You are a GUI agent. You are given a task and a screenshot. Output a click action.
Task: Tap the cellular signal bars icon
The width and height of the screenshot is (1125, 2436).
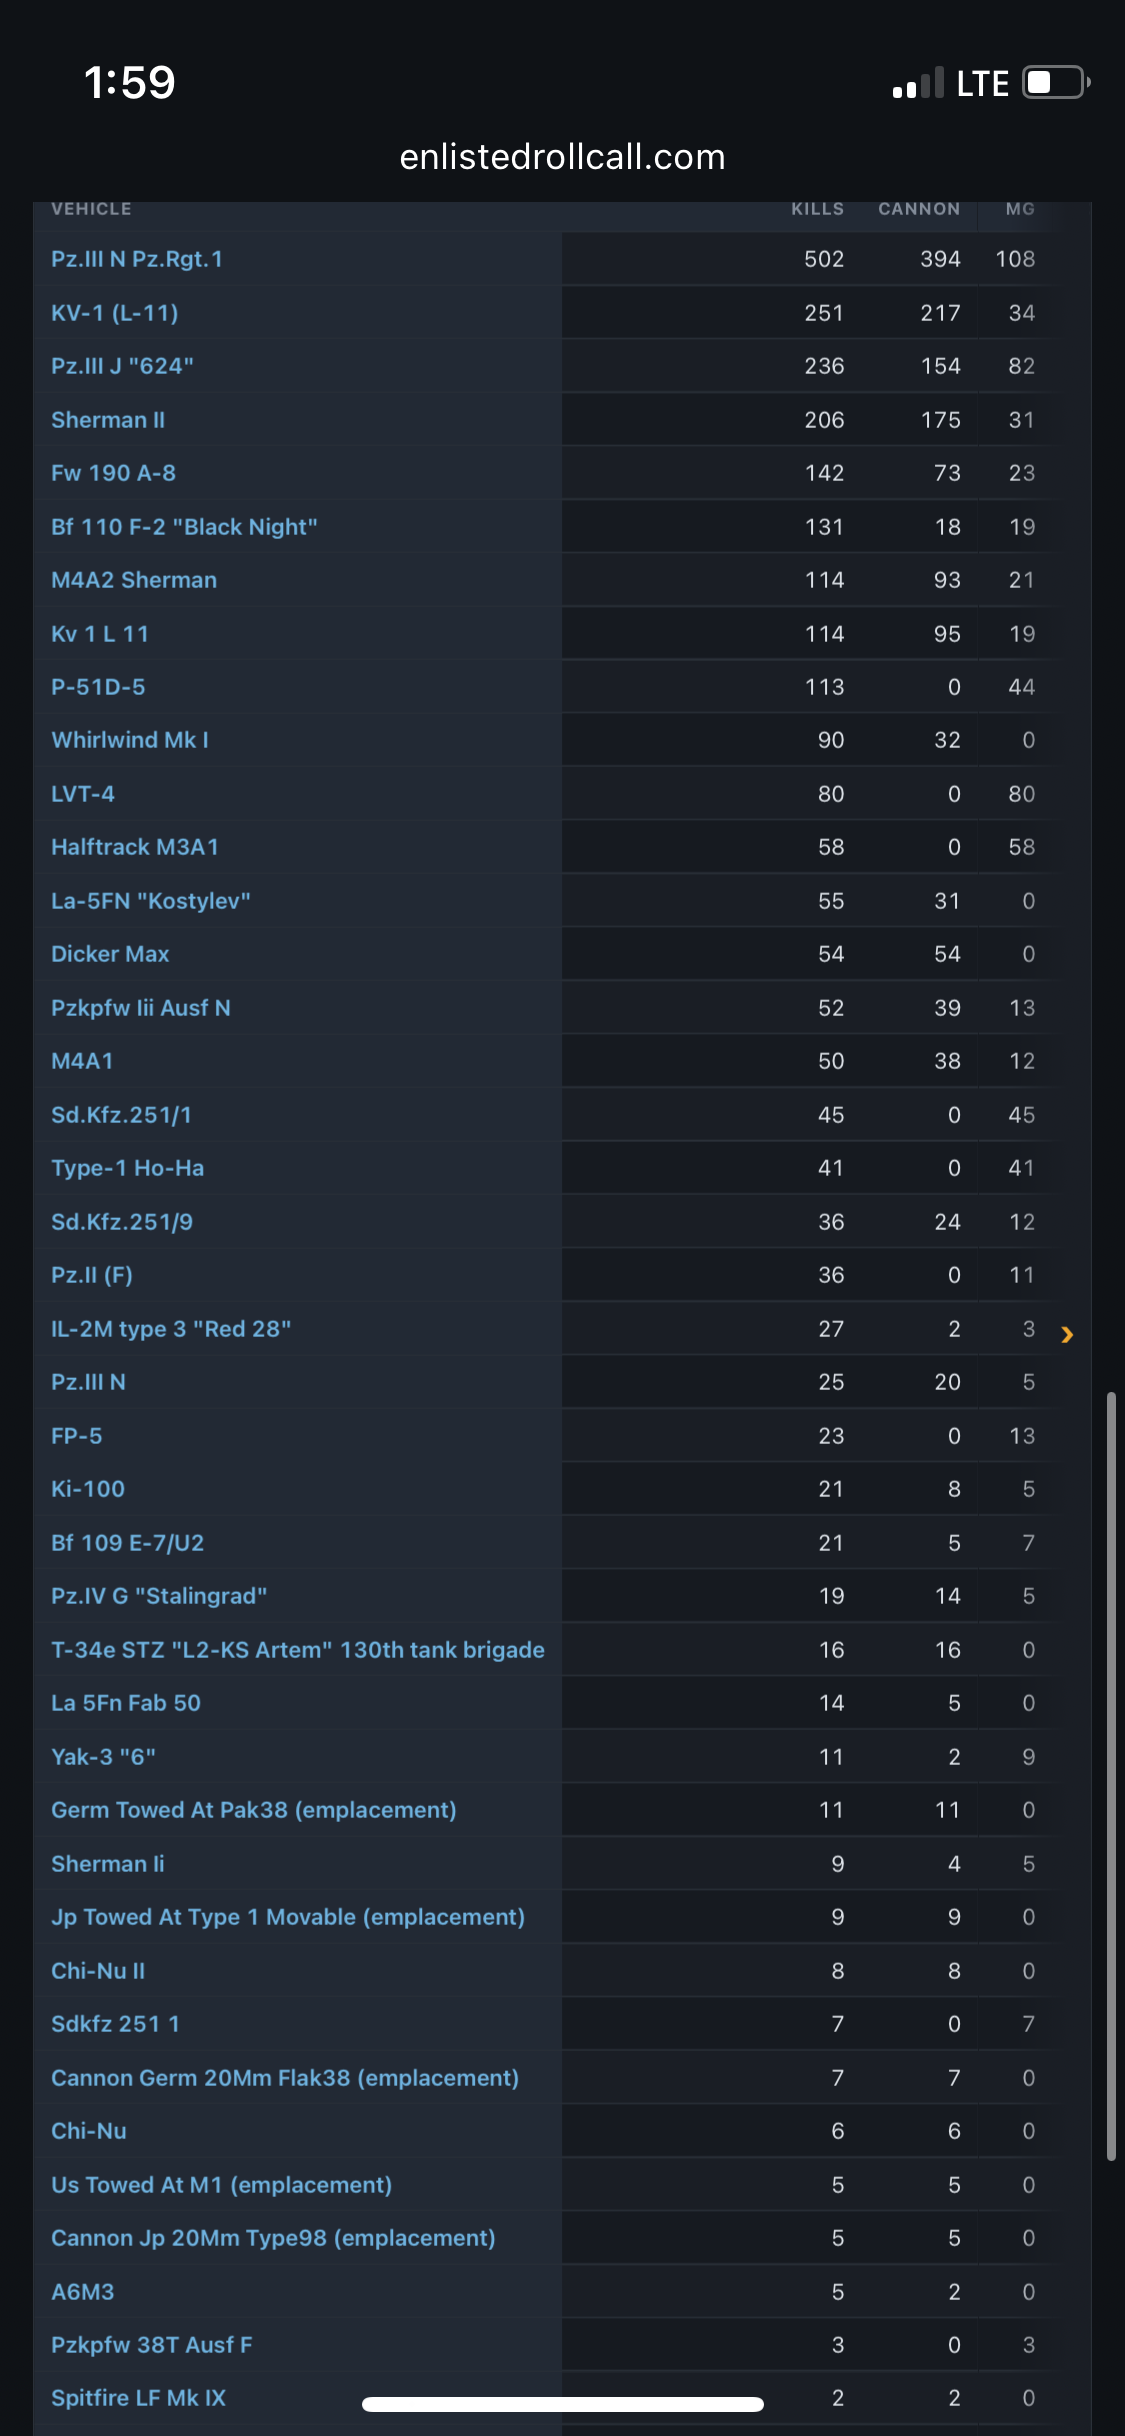[x=918, y=83]
